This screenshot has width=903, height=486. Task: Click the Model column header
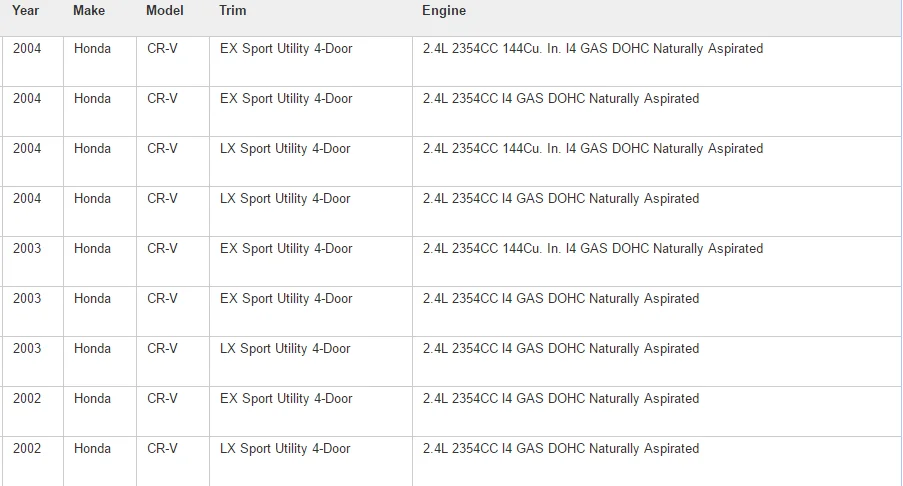(x=165, y=10)
